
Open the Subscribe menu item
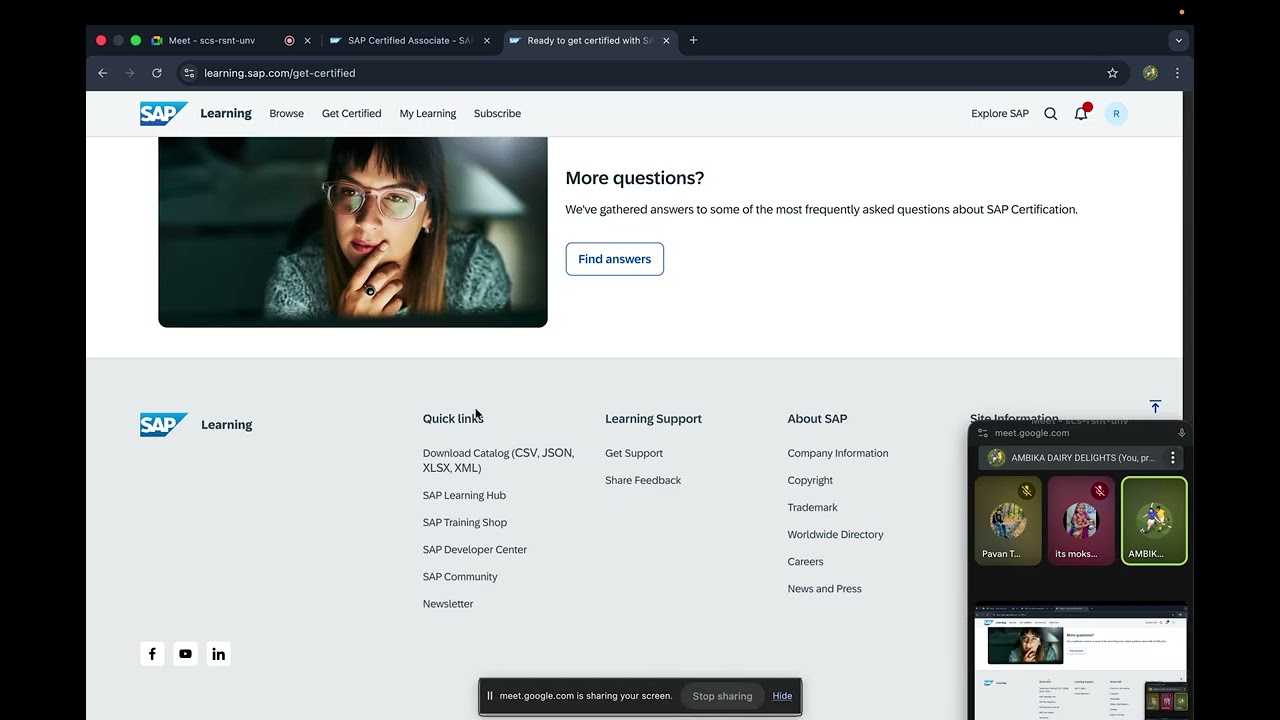tap(497, 114)
